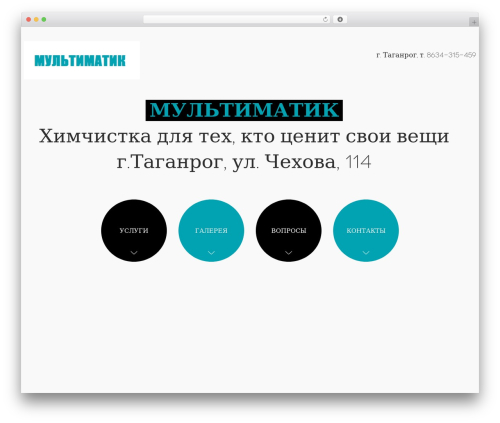Maximize the window with green button

pyautogui.click(x=44, y=20)
